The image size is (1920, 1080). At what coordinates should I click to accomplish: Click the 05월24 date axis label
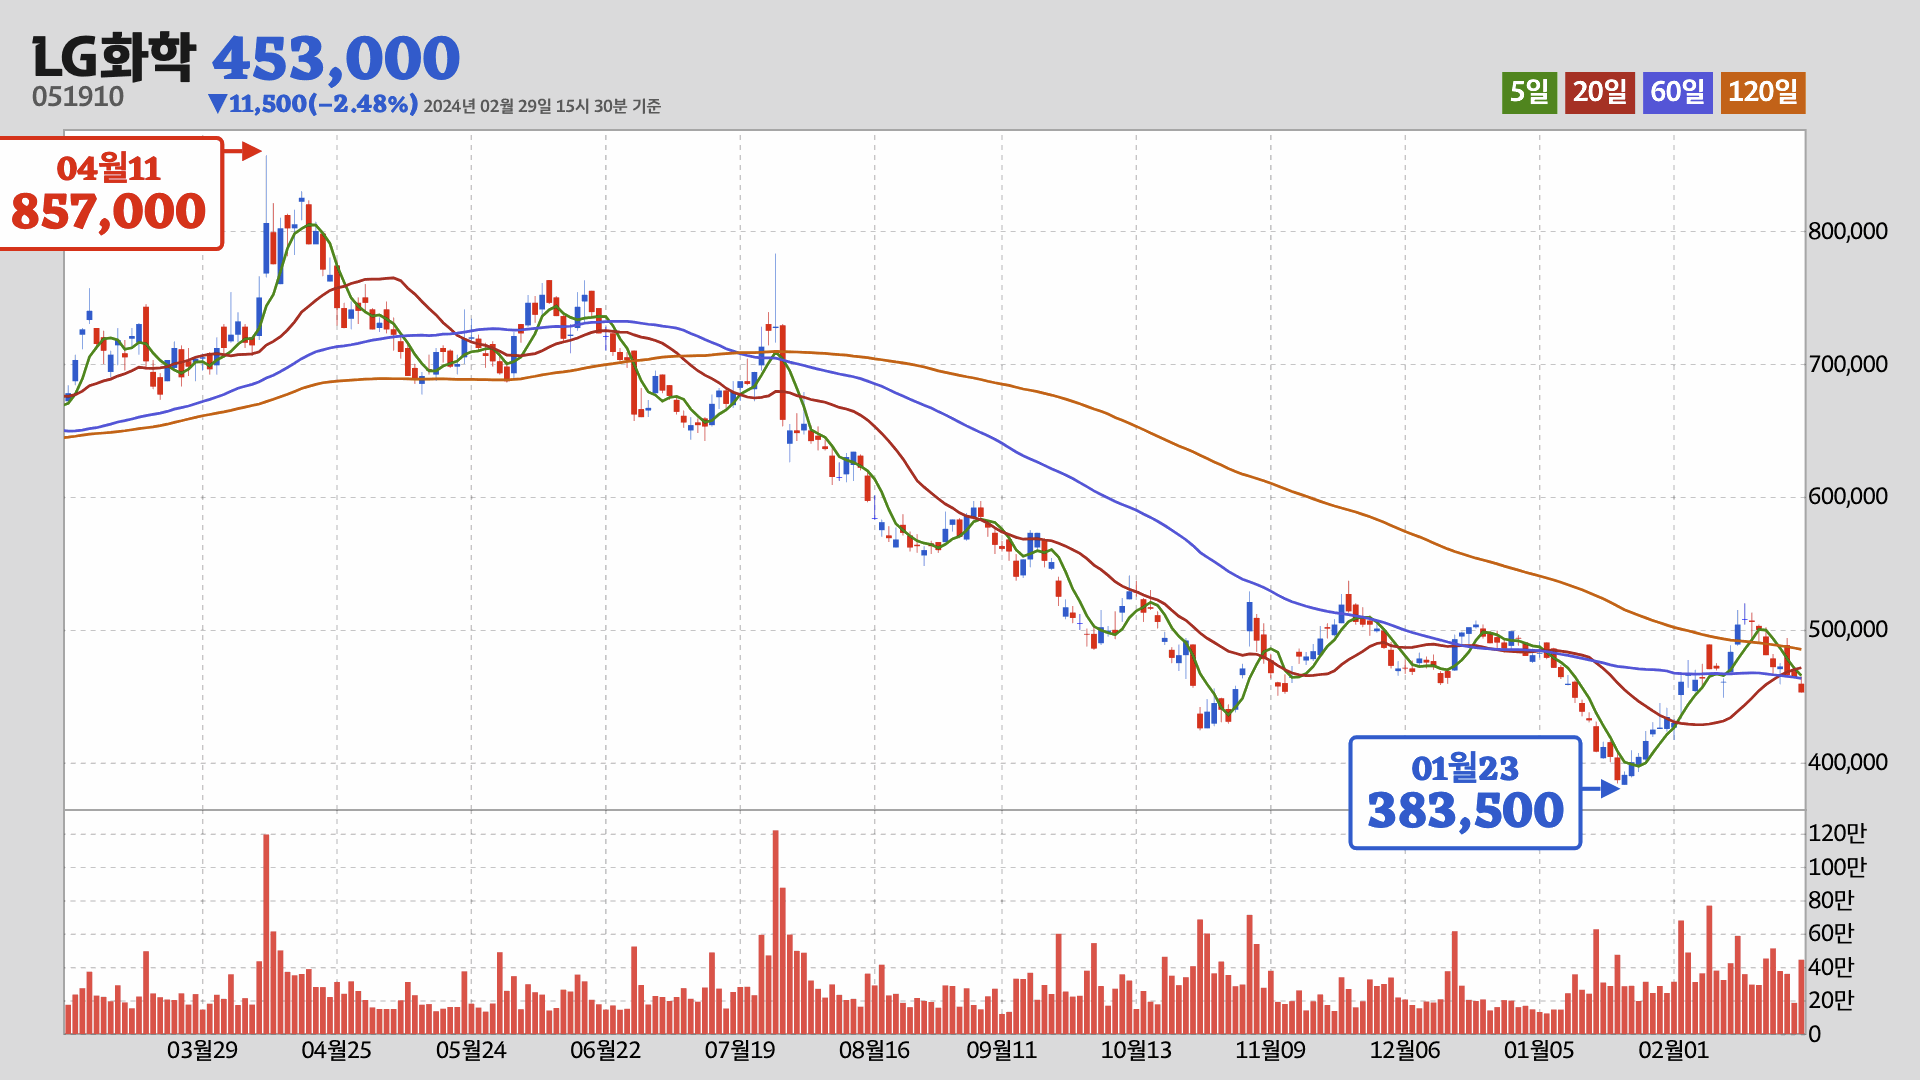click(x=471, y=1051)
